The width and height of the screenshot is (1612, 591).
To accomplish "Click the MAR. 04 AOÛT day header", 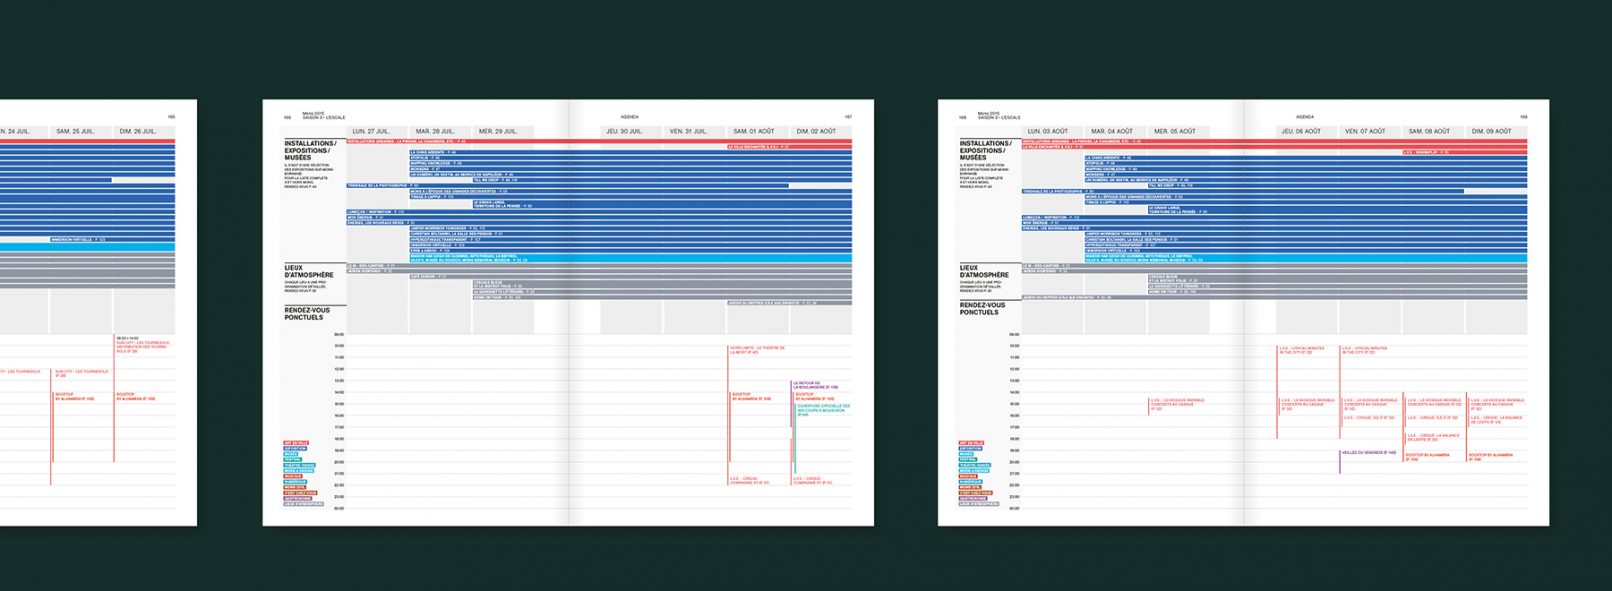I will coord(1111,131).
